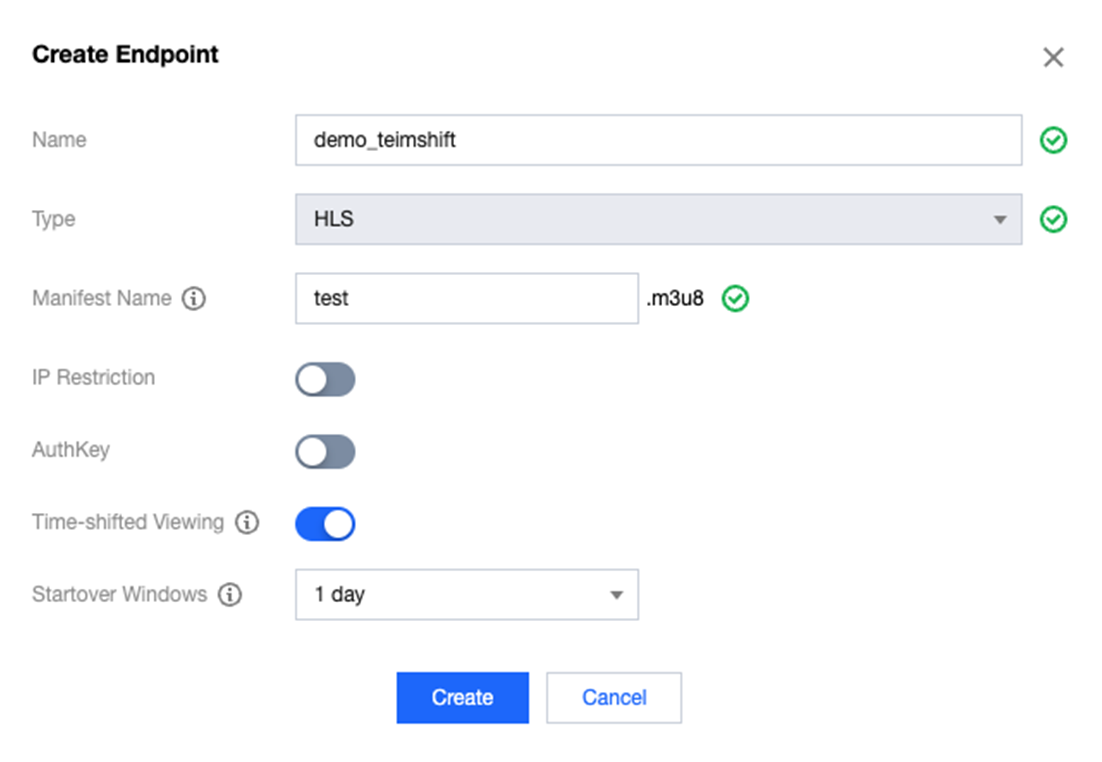Disable the Time-shifted Viewing toggle
Viewport: 1102px width, 762px height.
325,523
